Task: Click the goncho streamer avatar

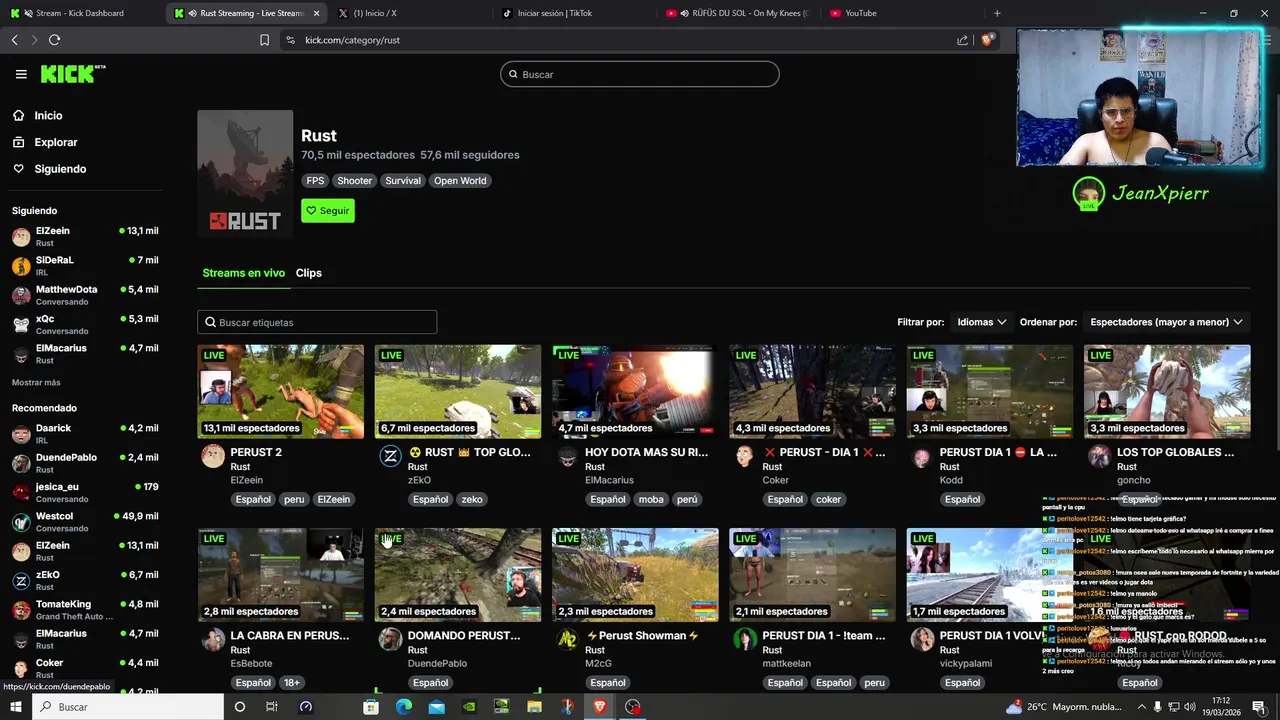Action: point(1099,457)
